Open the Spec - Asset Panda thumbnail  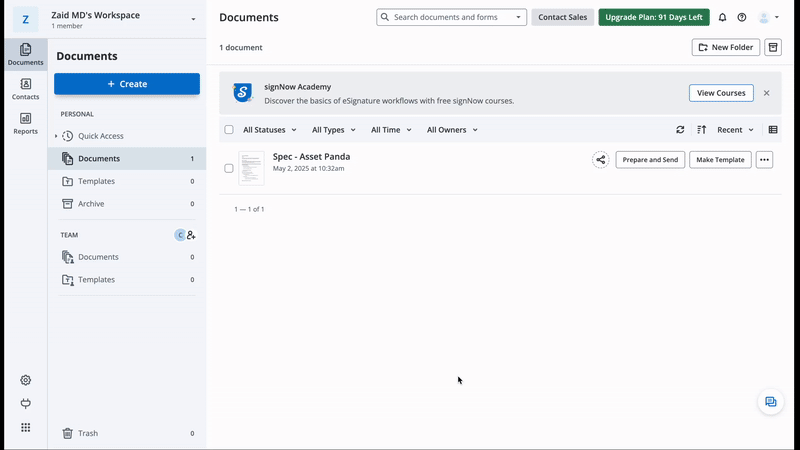(252, 168)
